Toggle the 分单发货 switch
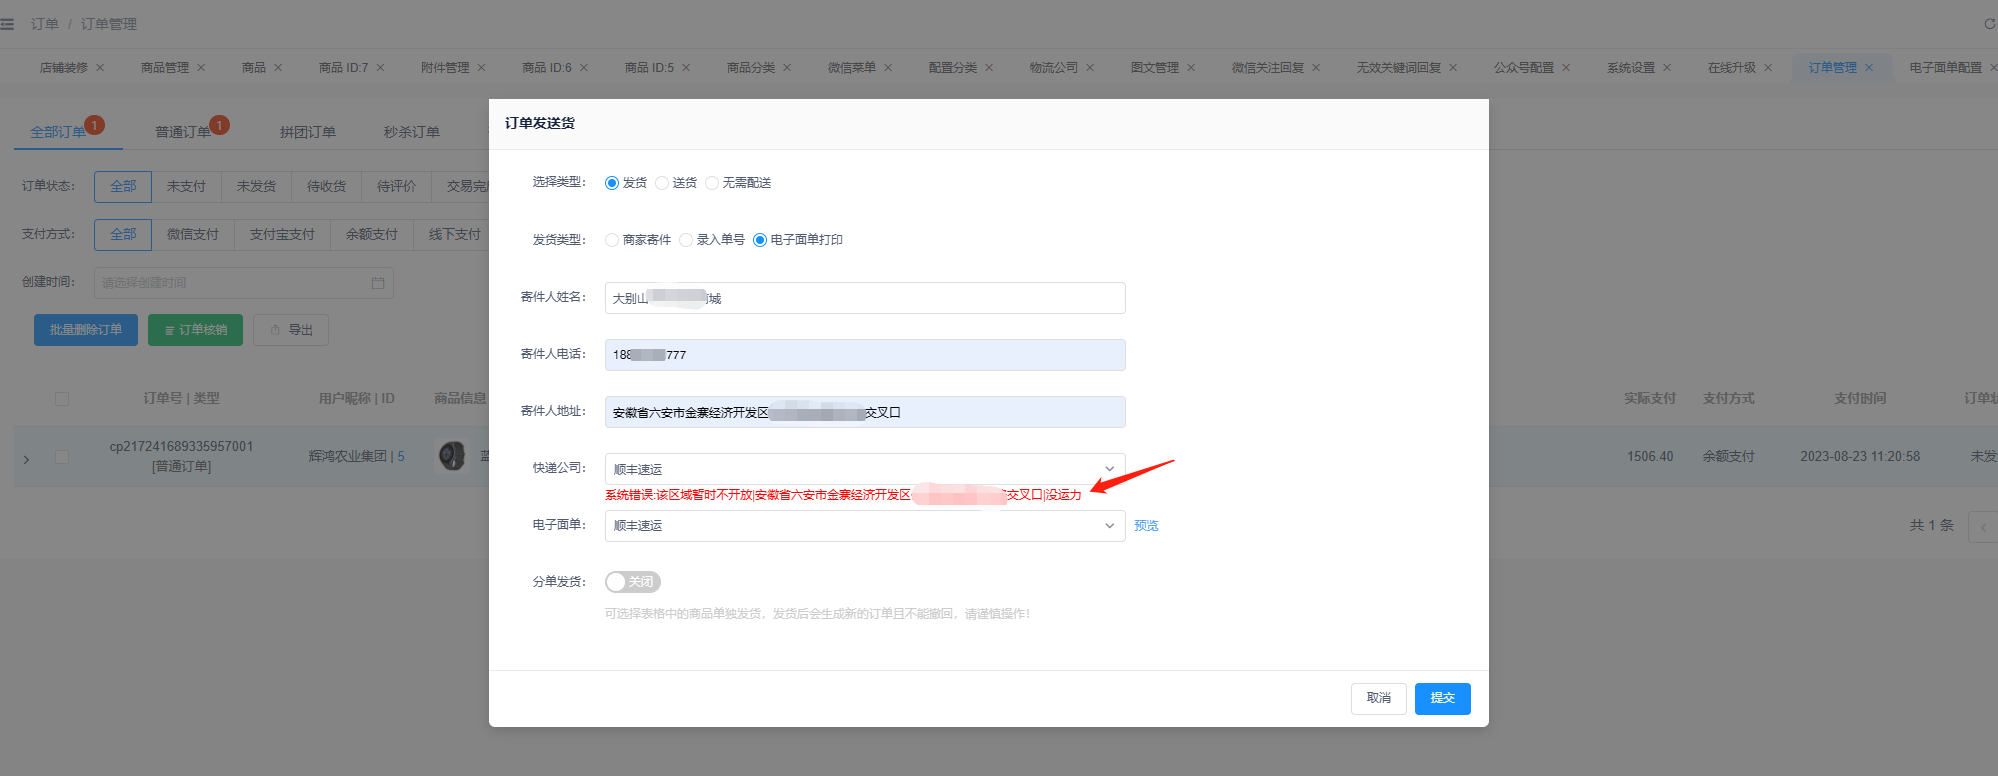This screenshot has height=776, width=1998. [633, 582]
